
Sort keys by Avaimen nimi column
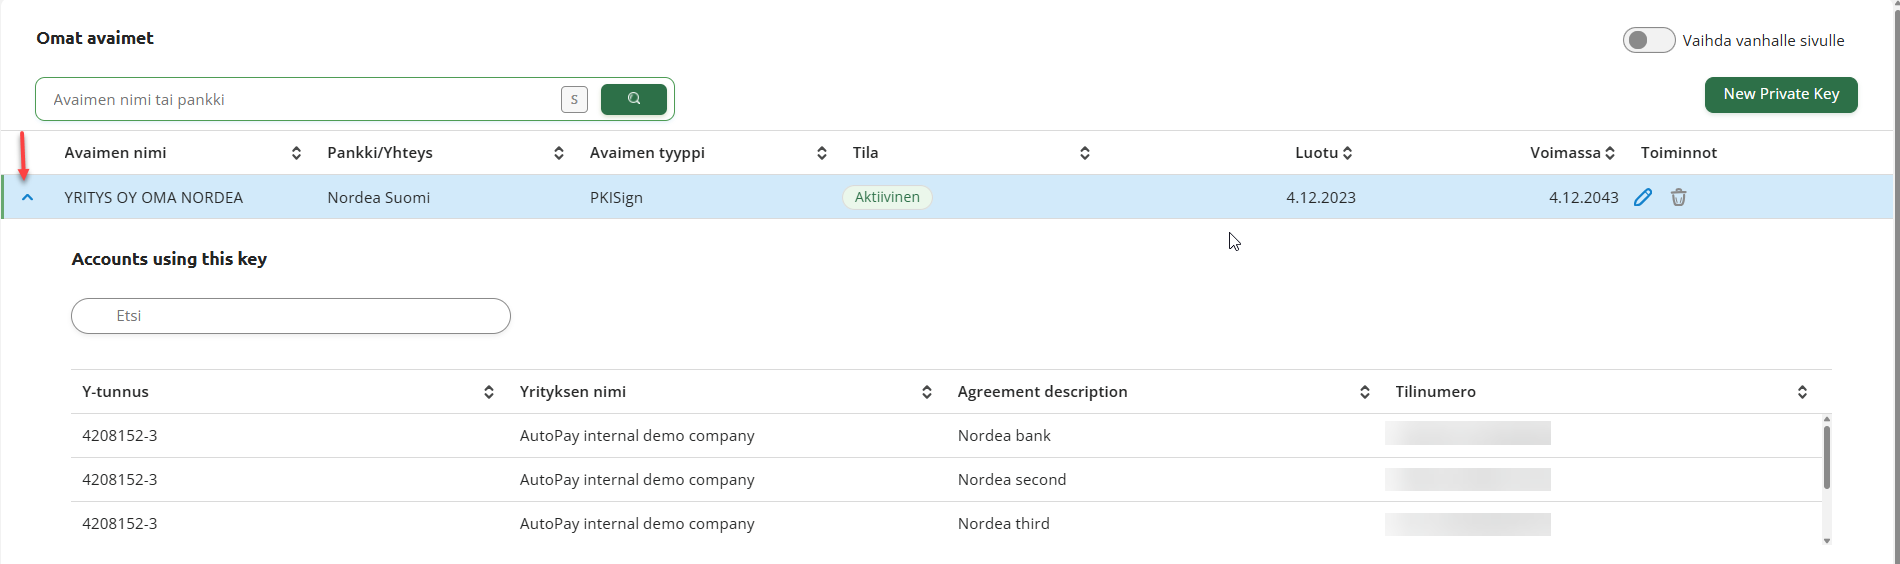(x=296, y=153)
